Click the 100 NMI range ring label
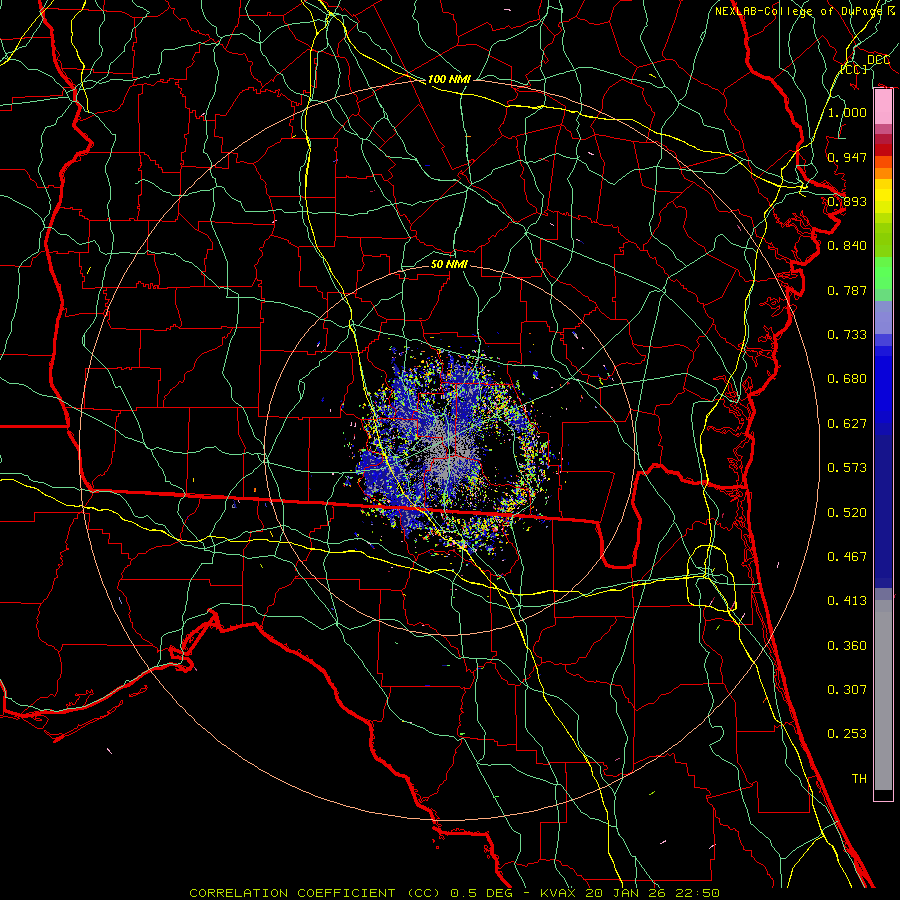Viewport: 900px width, 900px height. pos(449,79)
